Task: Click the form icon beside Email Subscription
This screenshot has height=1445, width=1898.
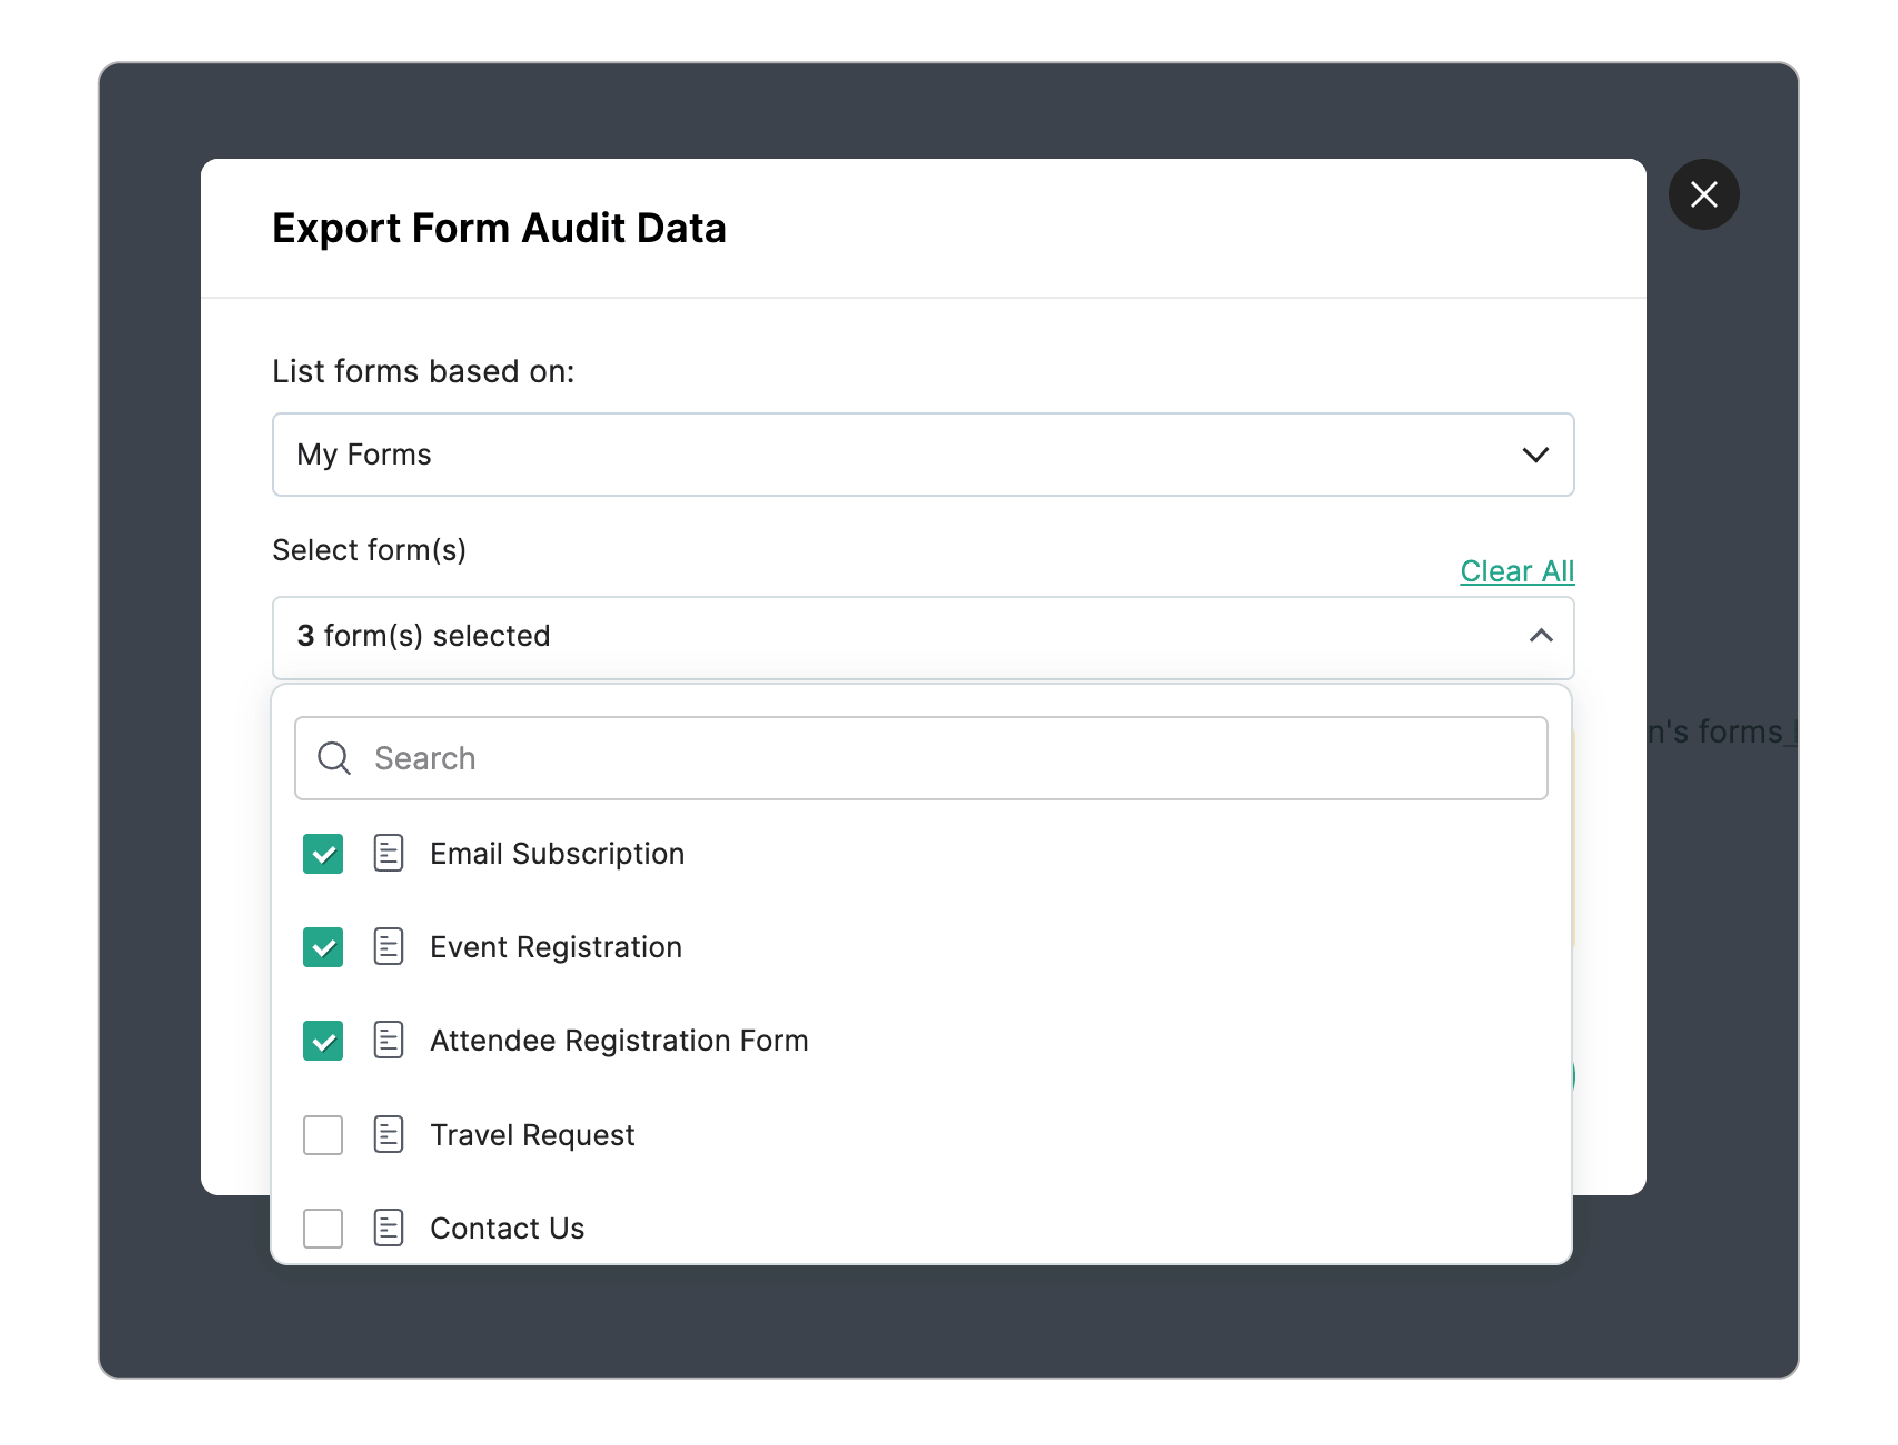Action: (x=388, y=854)
